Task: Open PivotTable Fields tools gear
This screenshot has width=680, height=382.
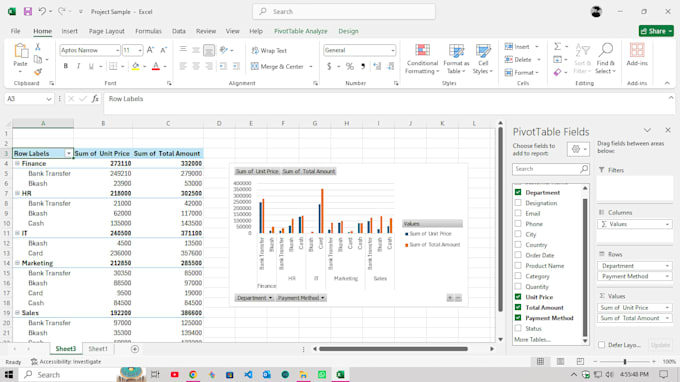Action: [578, 149]
